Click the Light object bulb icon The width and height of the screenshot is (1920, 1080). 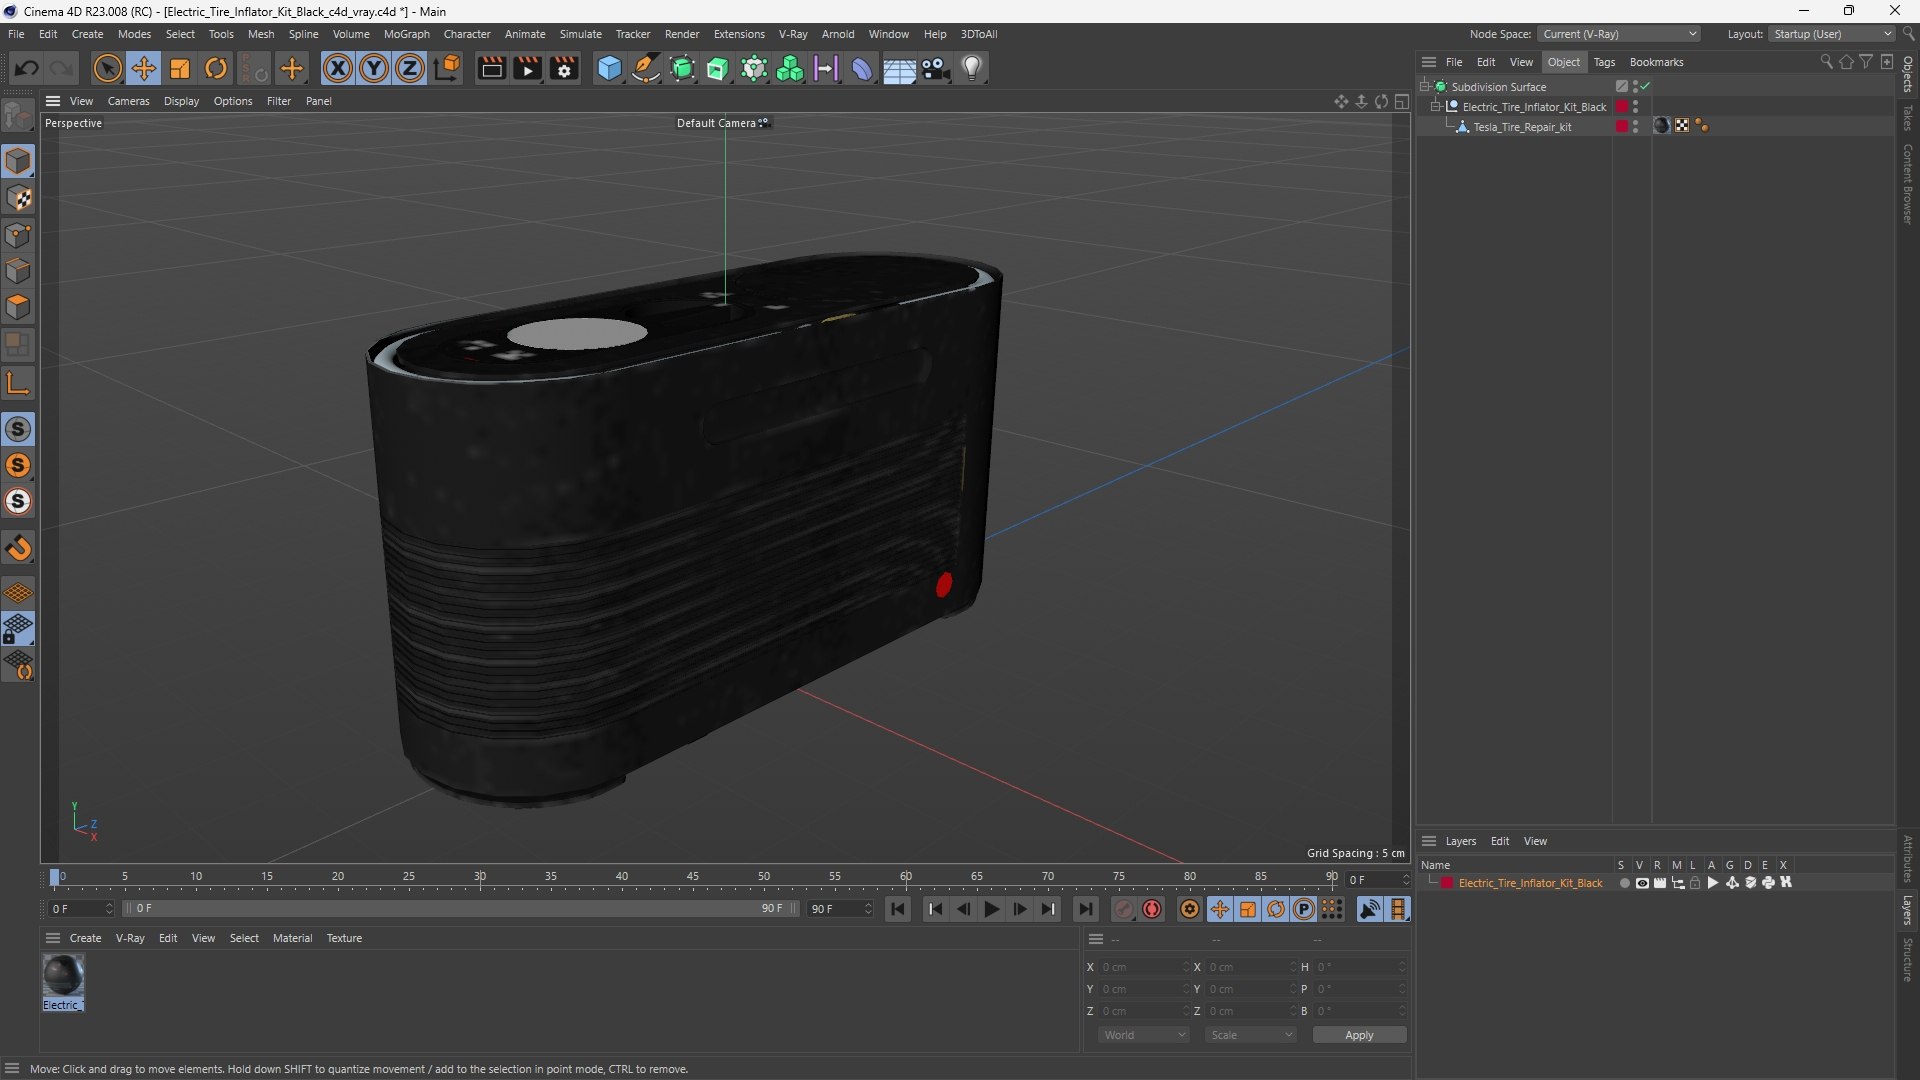tap(972, 68)
